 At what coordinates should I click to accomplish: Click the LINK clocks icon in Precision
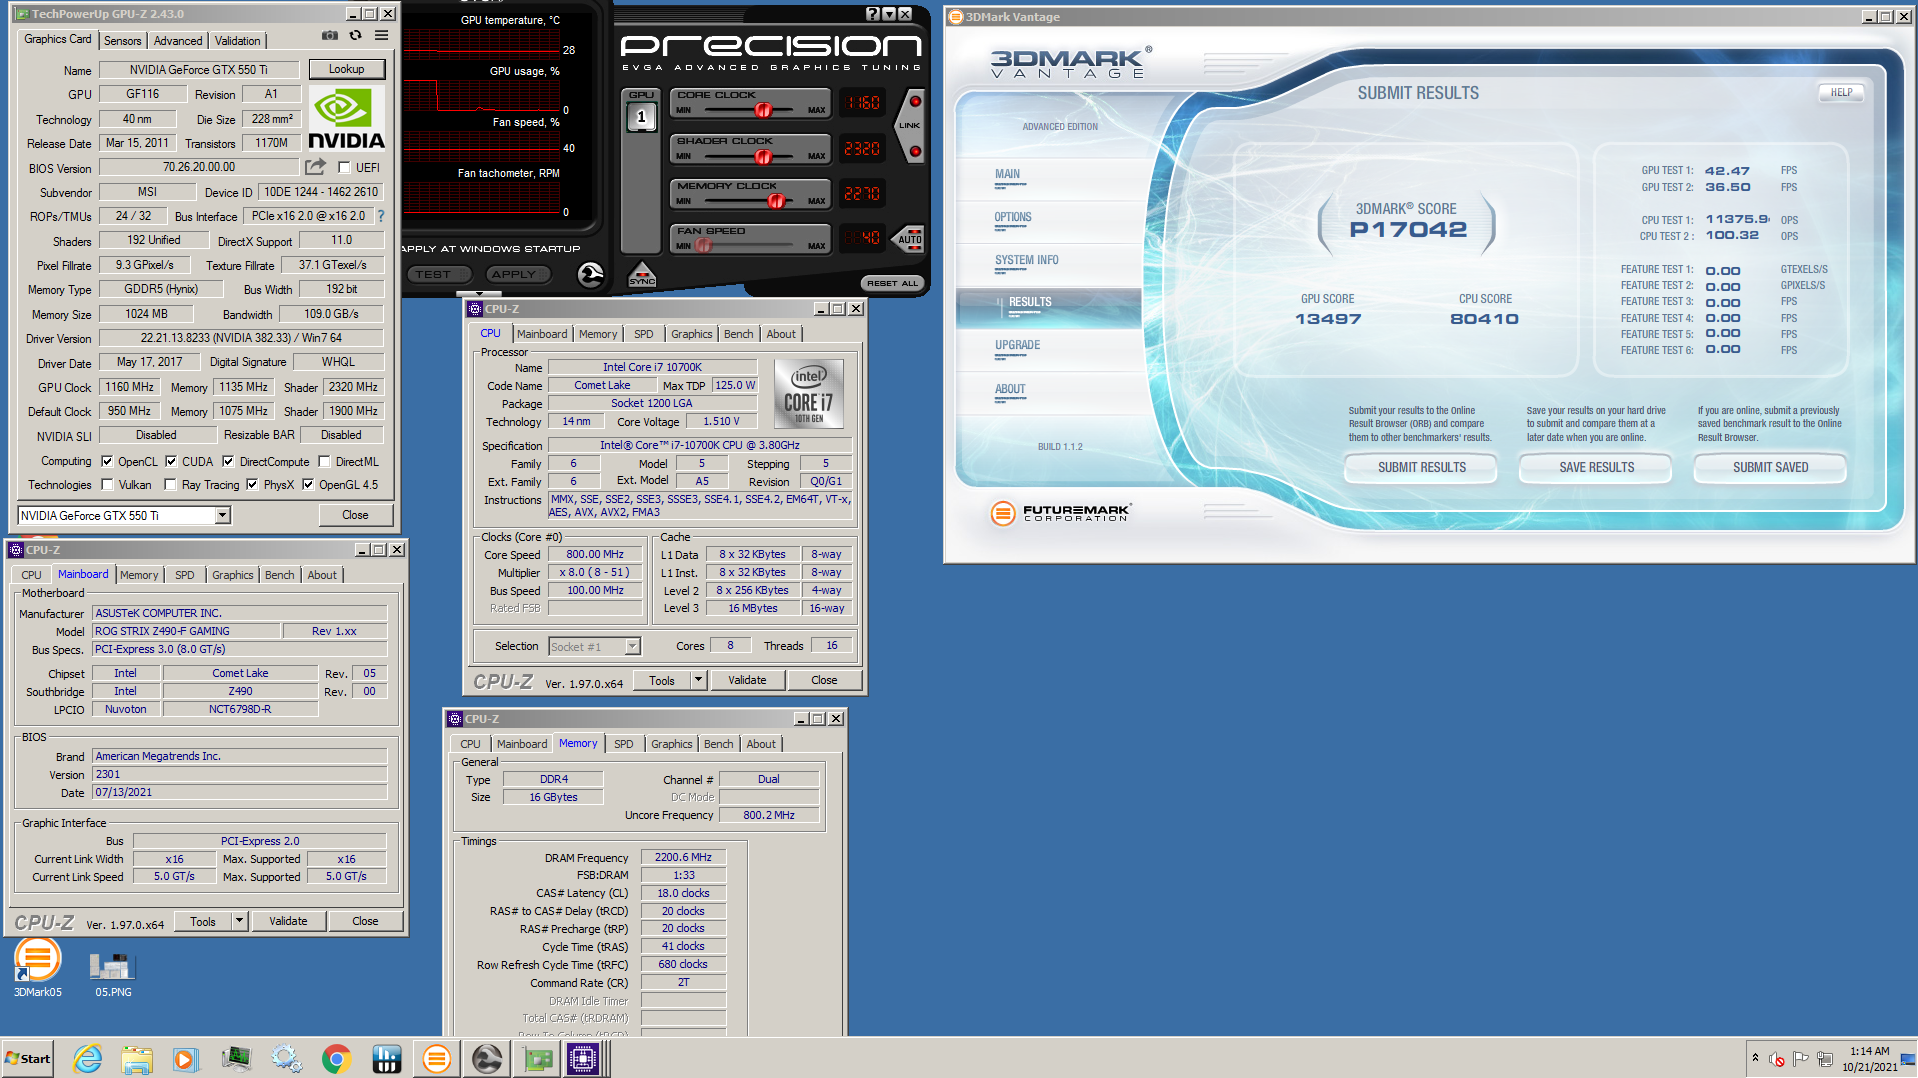coord(910,126)
